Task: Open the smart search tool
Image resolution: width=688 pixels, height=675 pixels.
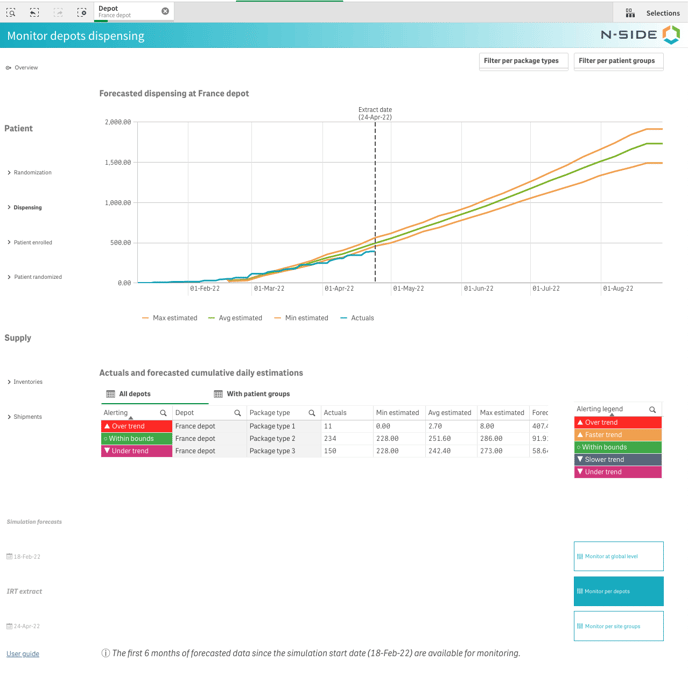Action: 11,12
